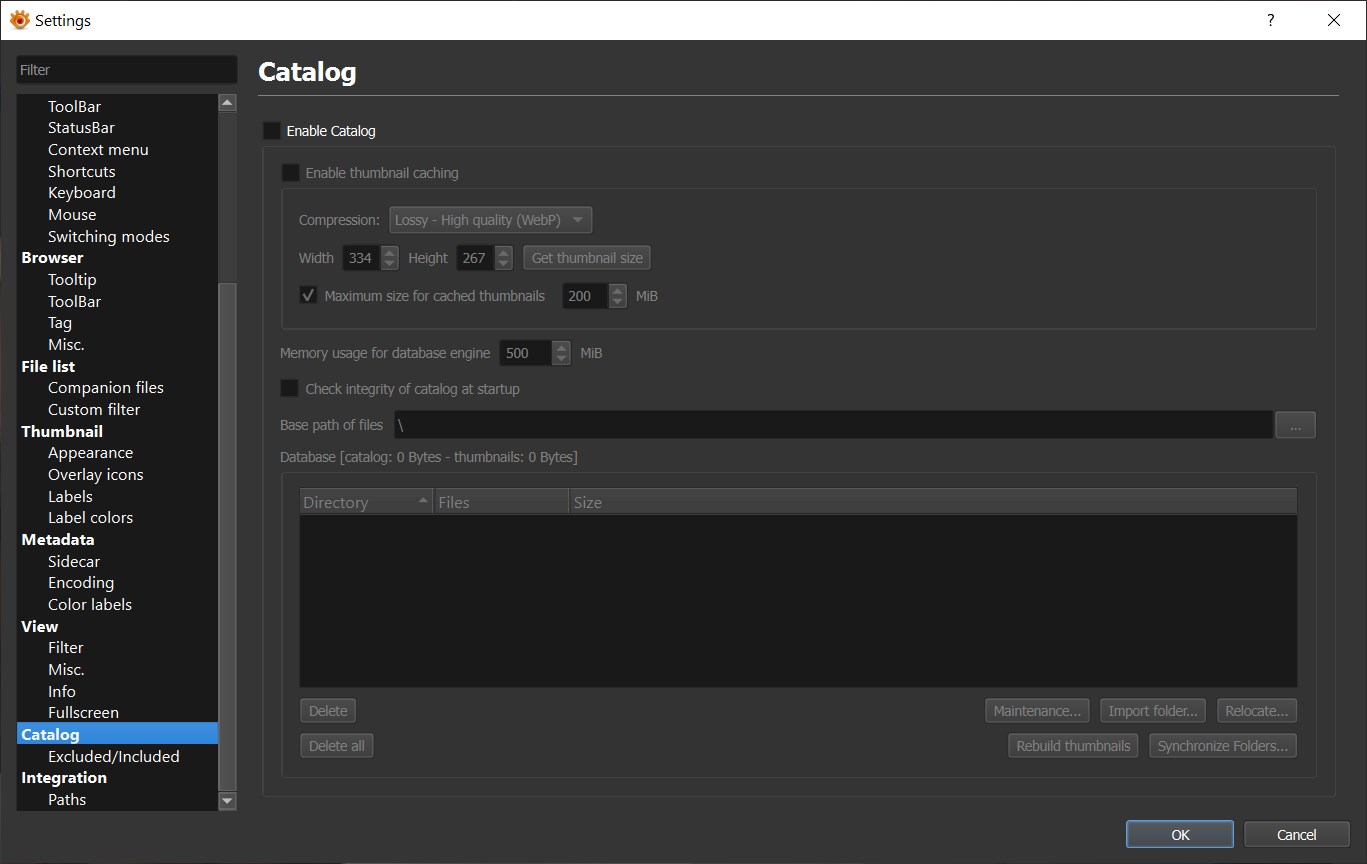Viewport: 1367px width, 864px height.
Task: Enable the Catalog checkbox
Action: tap(272, 131)
